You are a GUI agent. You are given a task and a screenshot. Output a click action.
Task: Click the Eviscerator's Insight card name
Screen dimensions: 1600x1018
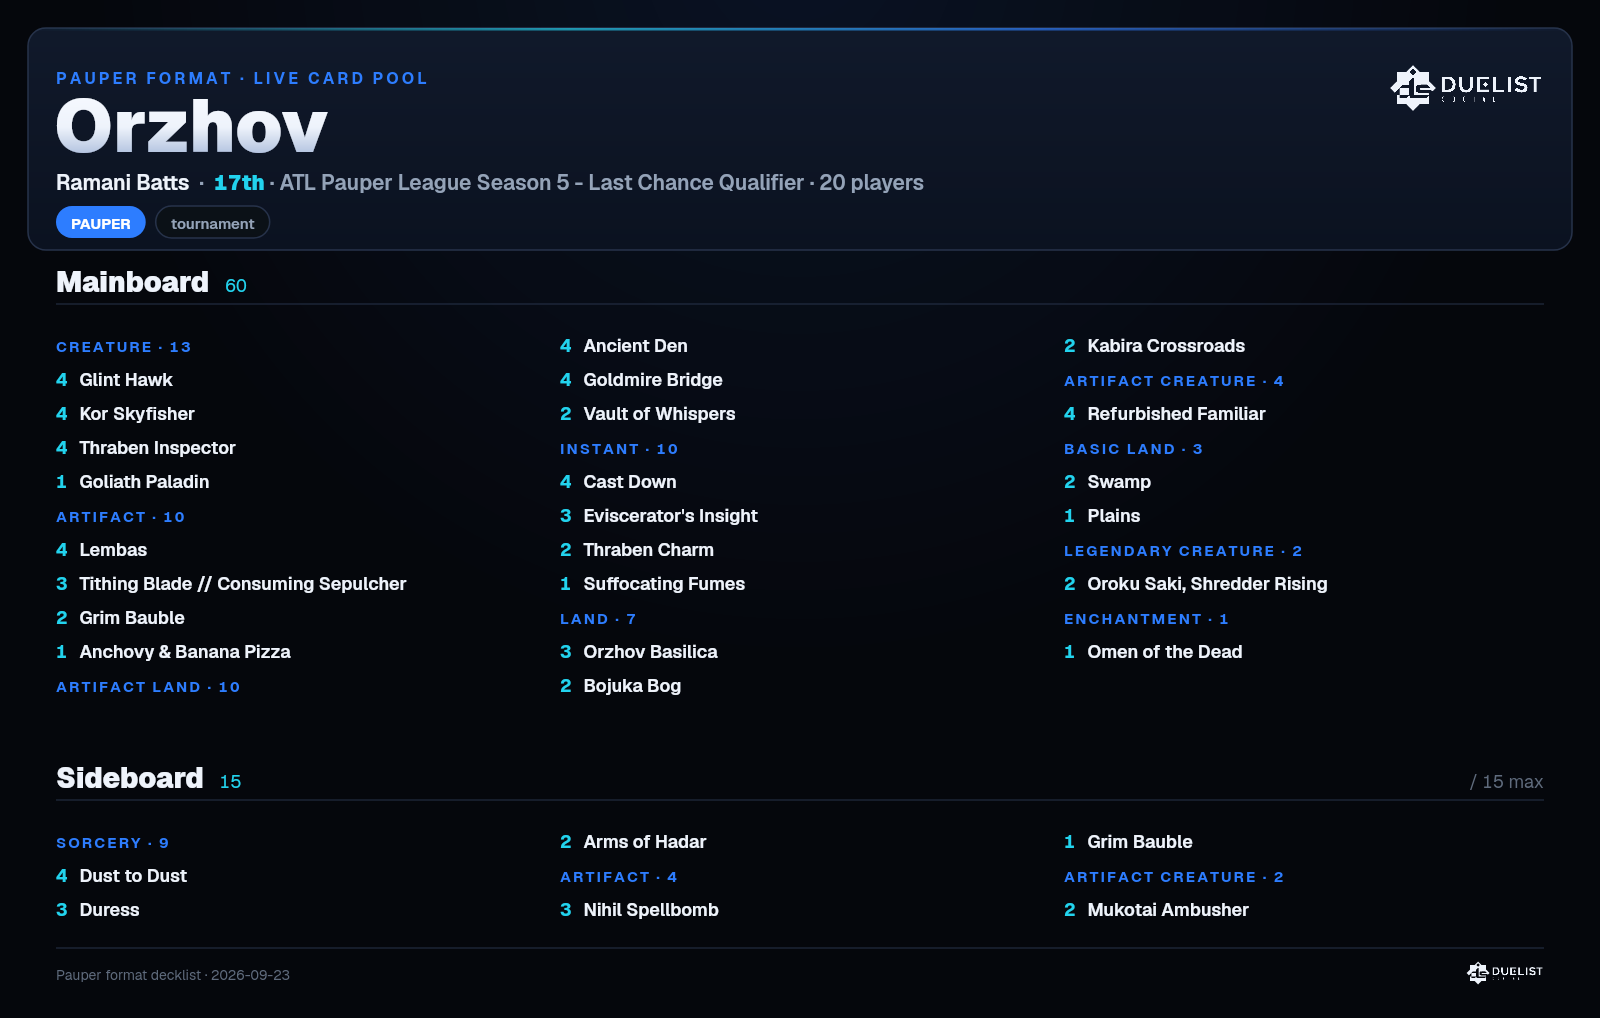(x=670, y=516)
